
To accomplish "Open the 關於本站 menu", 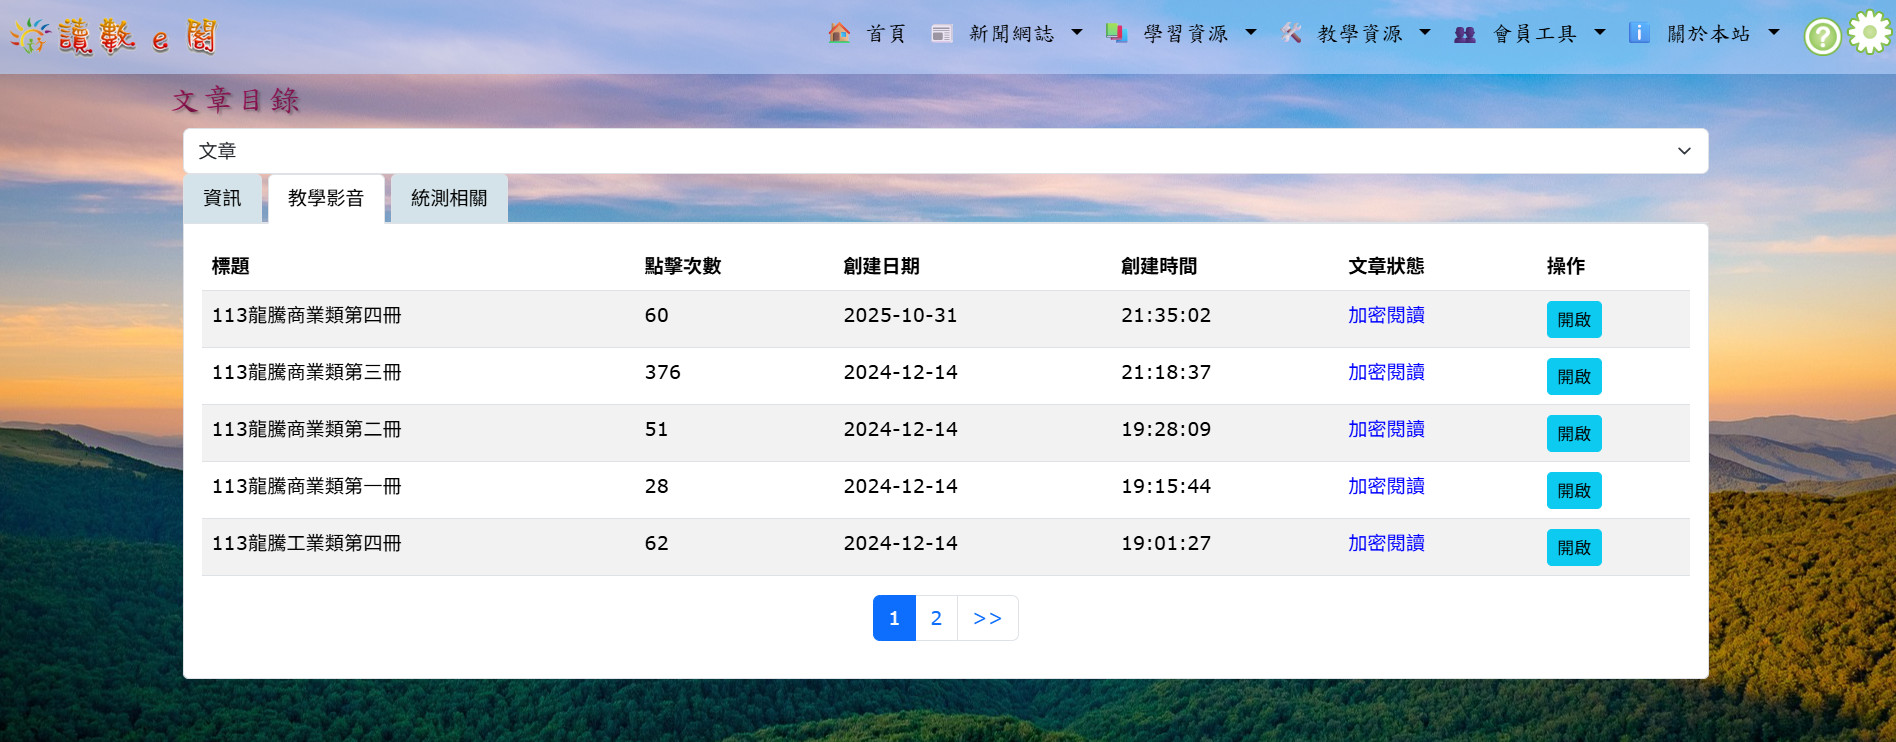I will coord(1709,34).
